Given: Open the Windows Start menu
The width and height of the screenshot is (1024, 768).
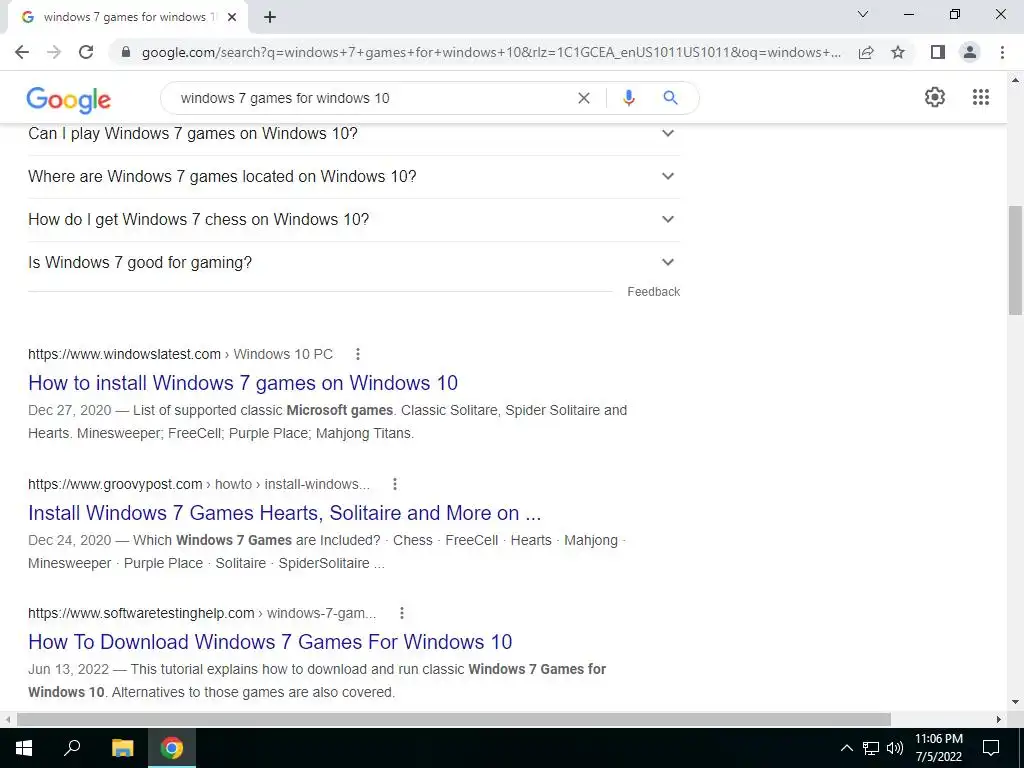Looking at the screenshot, I should point(24,748).
